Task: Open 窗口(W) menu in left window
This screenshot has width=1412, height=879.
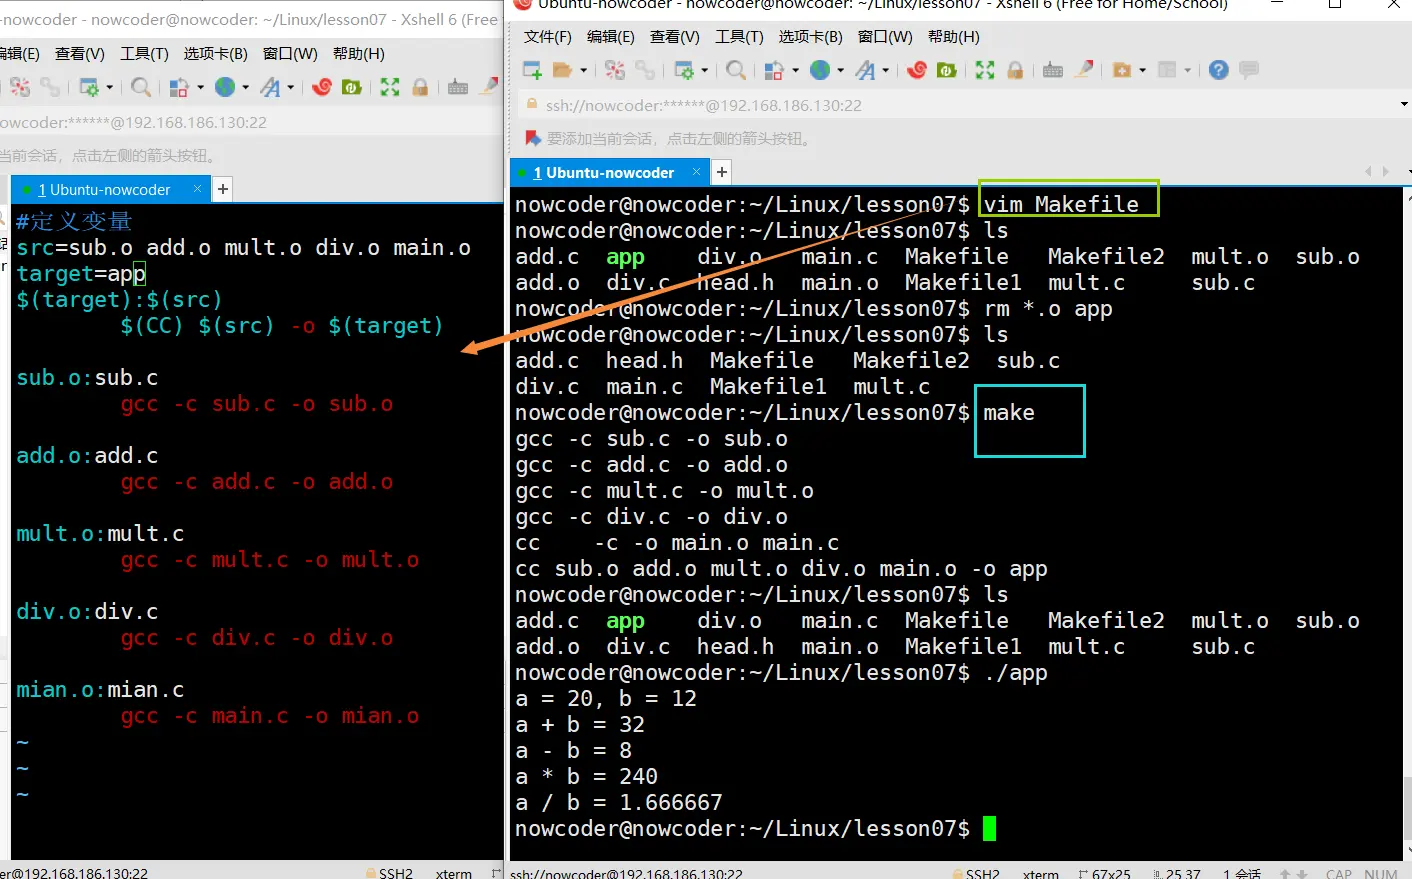Action: [290, 54]
